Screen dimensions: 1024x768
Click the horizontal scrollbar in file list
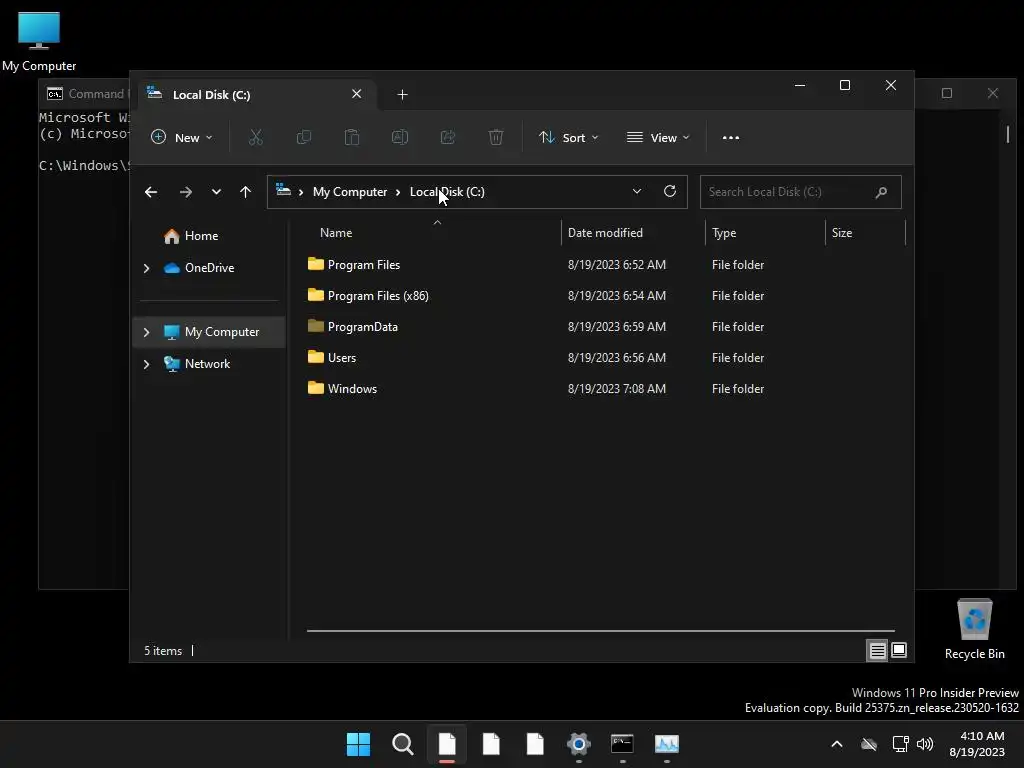[x=601, y=631]
